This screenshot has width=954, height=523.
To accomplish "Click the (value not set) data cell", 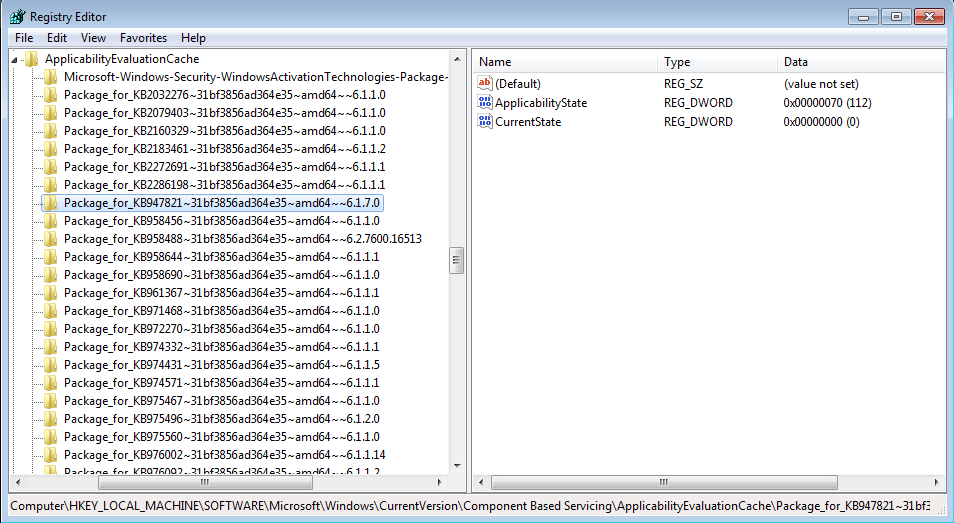I will (x=821, y=84).
